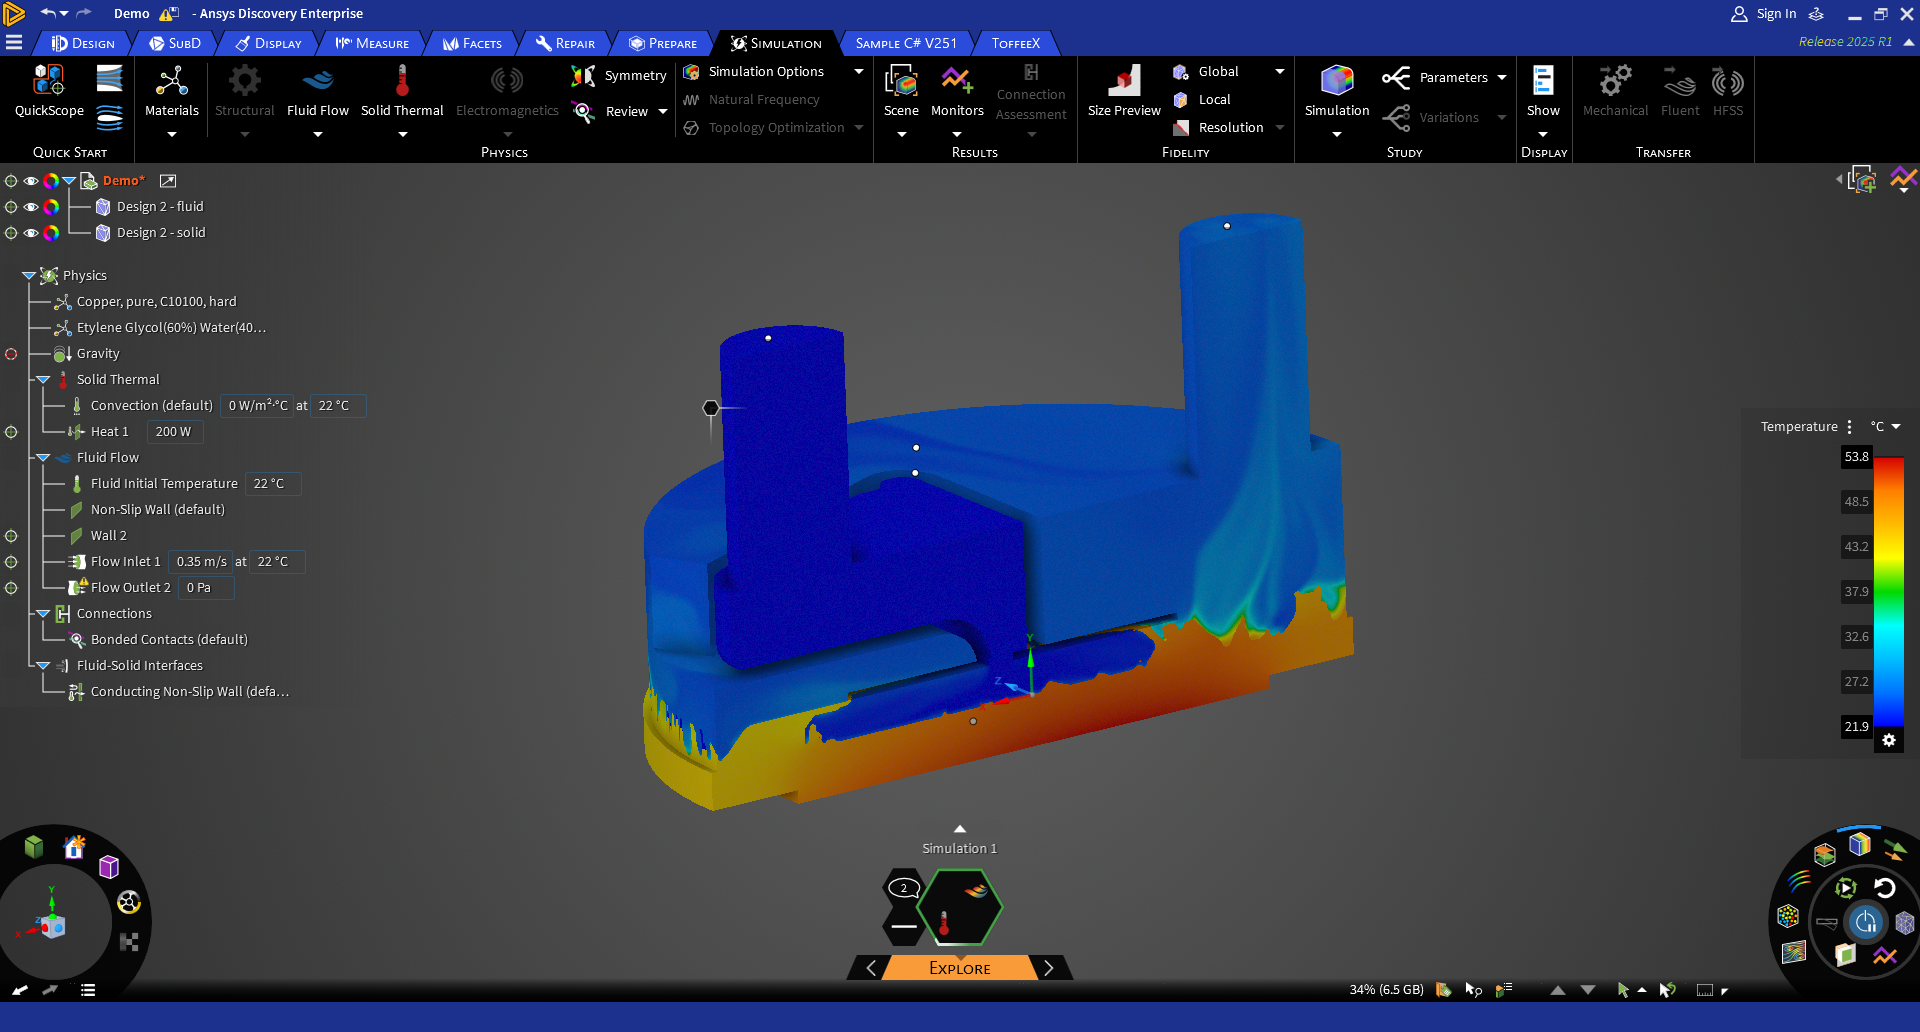Switch to the ToffeeX ribbon tab
This screenshot has width=1920, height=1032.
(x=1015, y=43)
